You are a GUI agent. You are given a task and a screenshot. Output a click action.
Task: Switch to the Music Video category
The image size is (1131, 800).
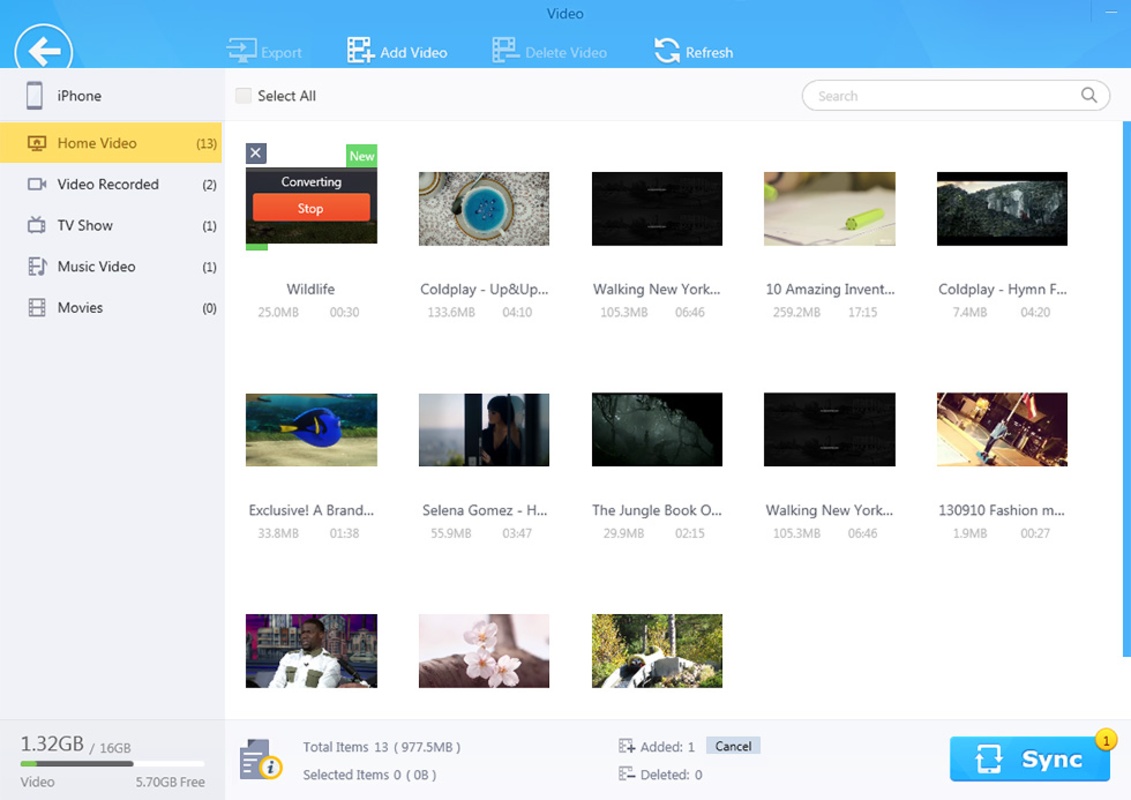[x=96, y=266]
